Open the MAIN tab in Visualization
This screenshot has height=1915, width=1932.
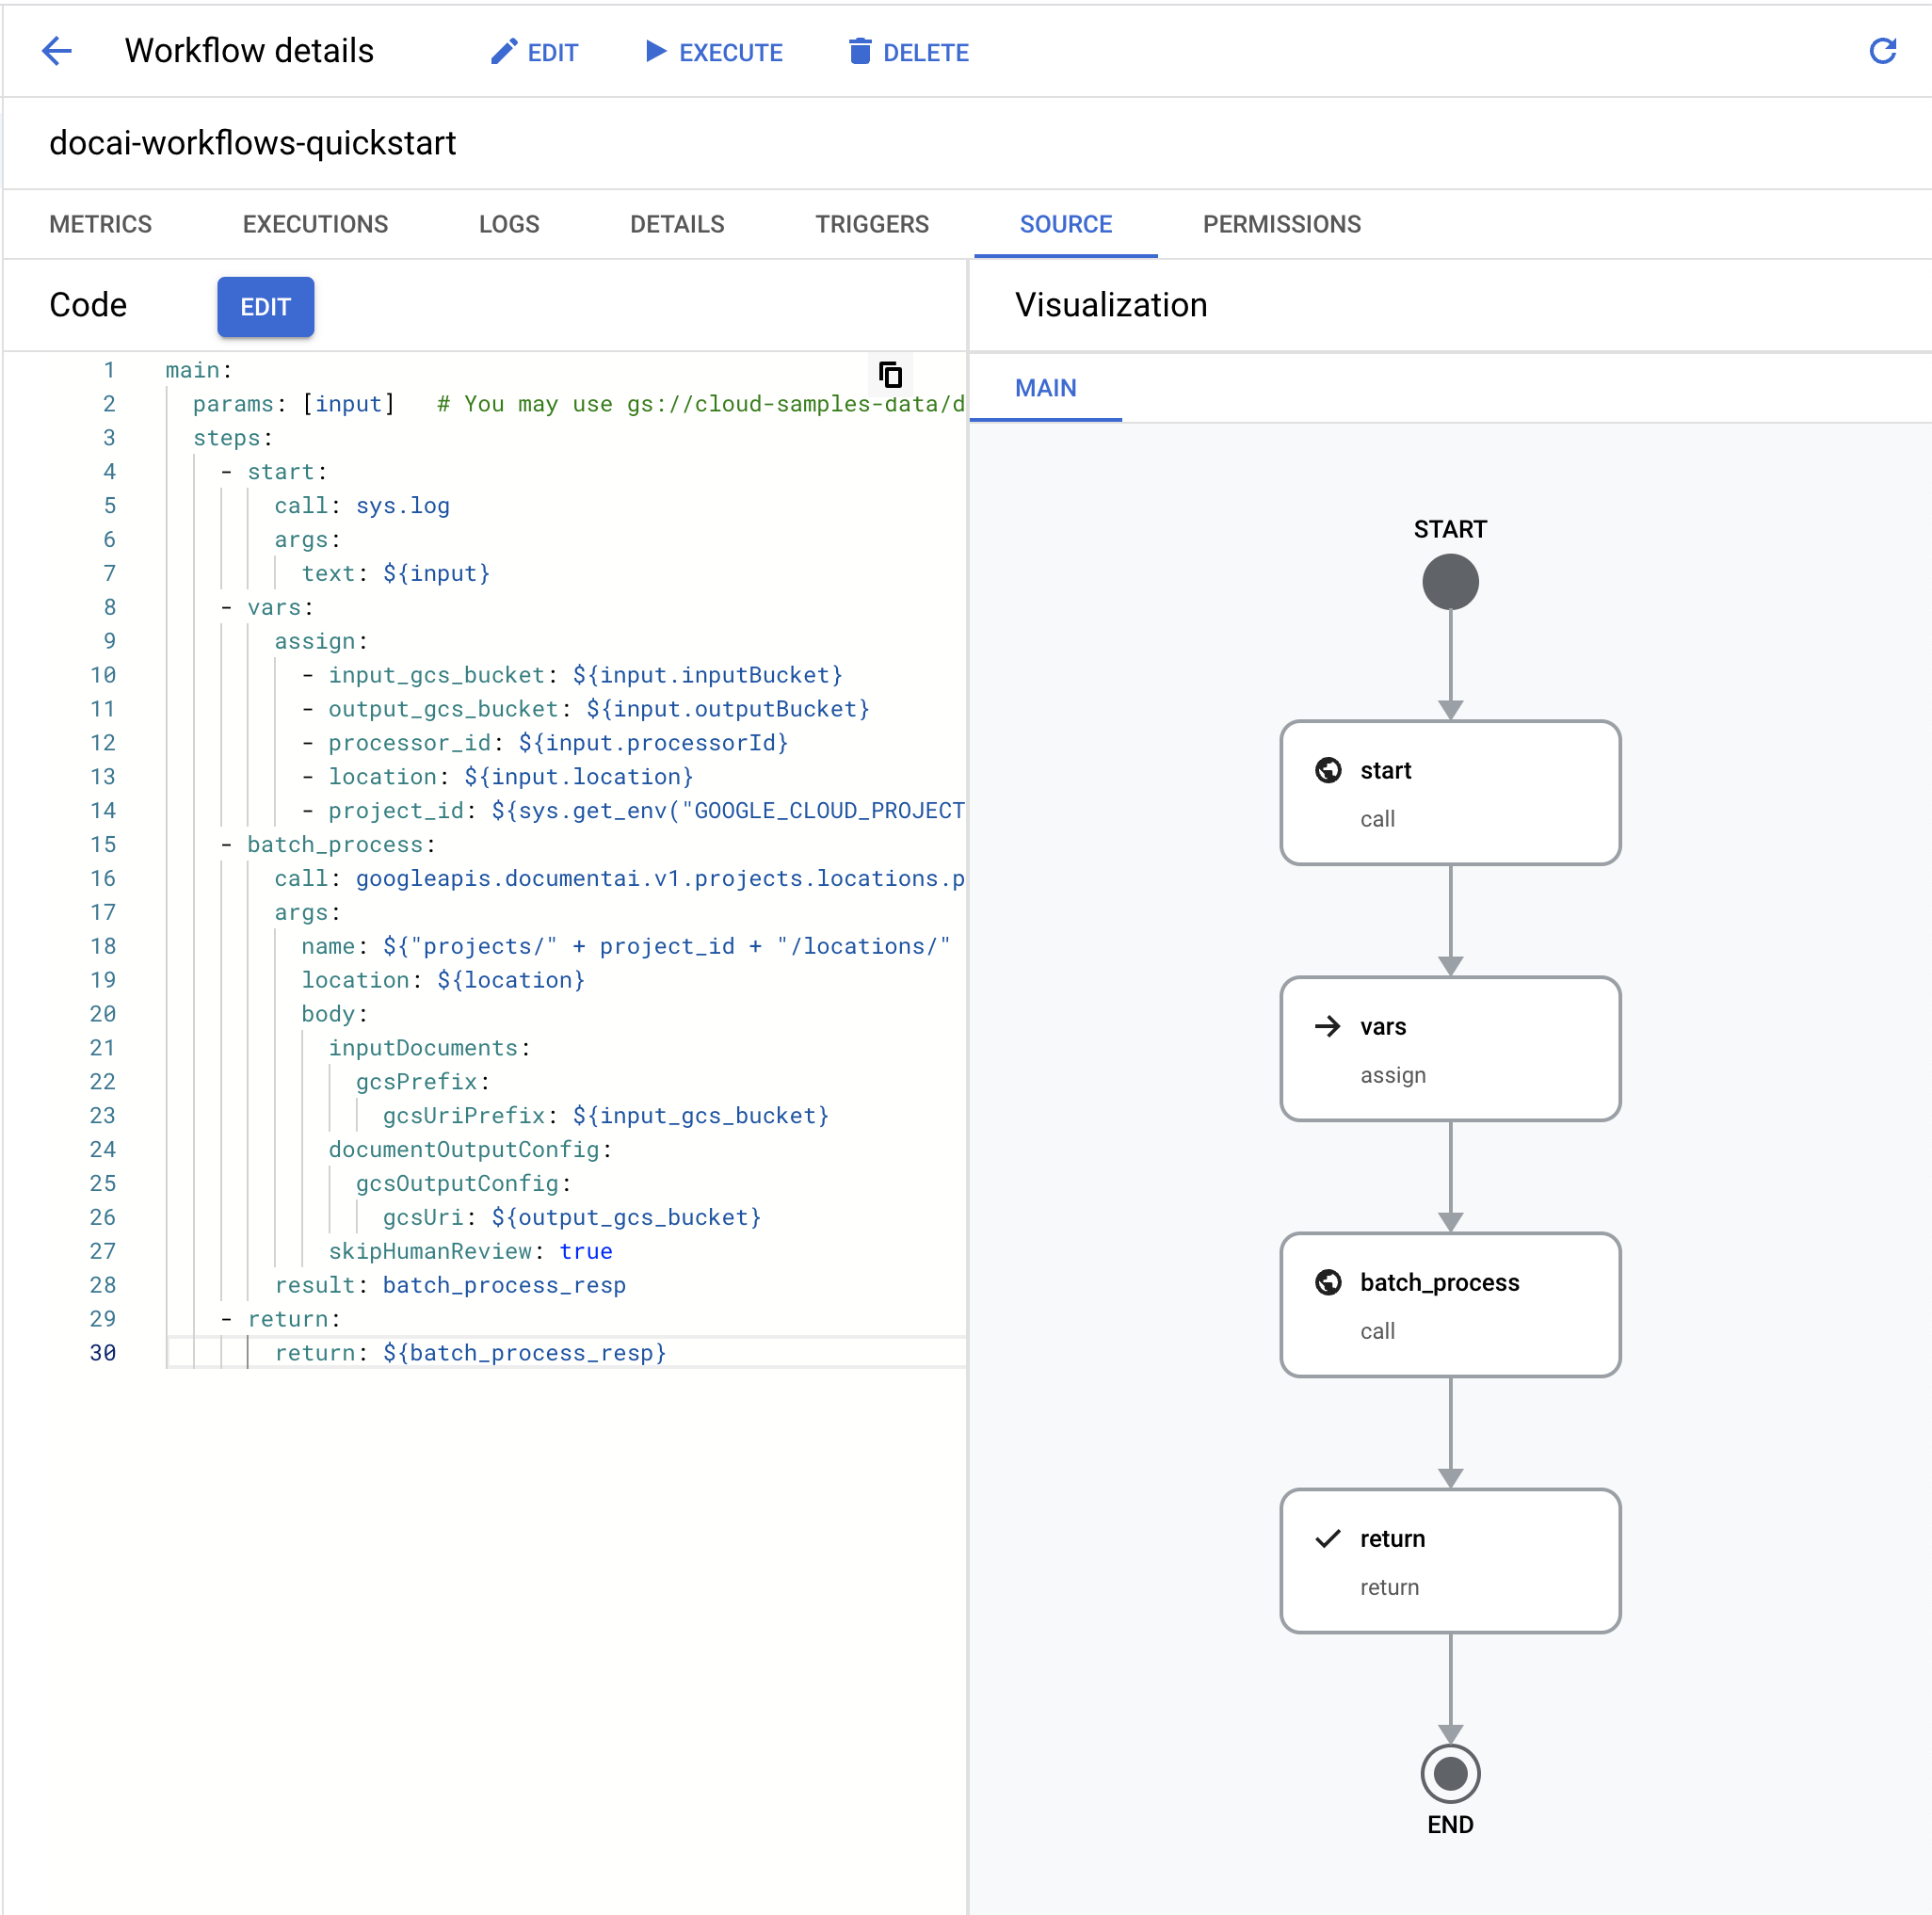pyautogui.click(x=1046, y=388)
